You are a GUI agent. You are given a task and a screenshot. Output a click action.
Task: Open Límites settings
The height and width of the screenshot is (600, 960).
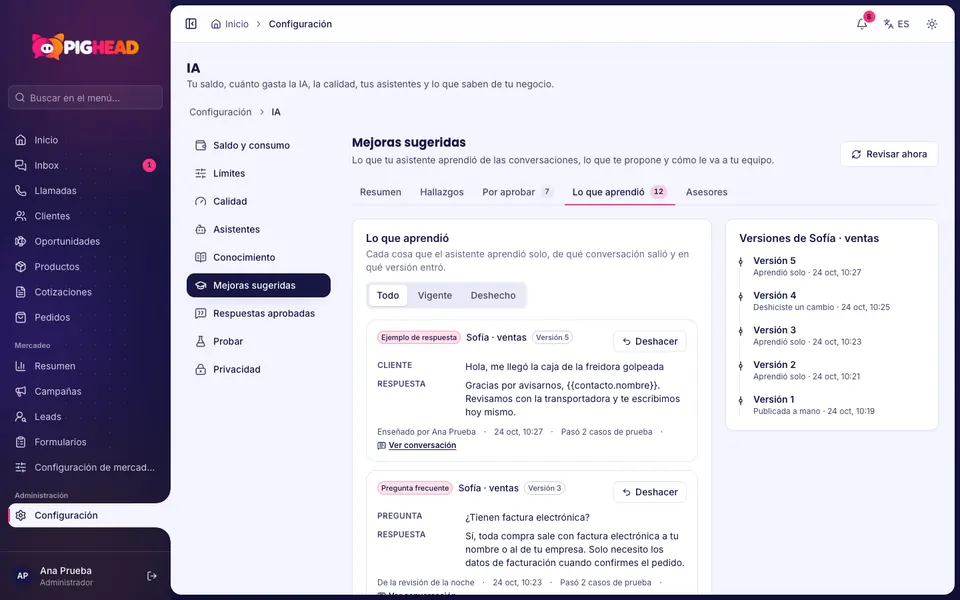258,173
